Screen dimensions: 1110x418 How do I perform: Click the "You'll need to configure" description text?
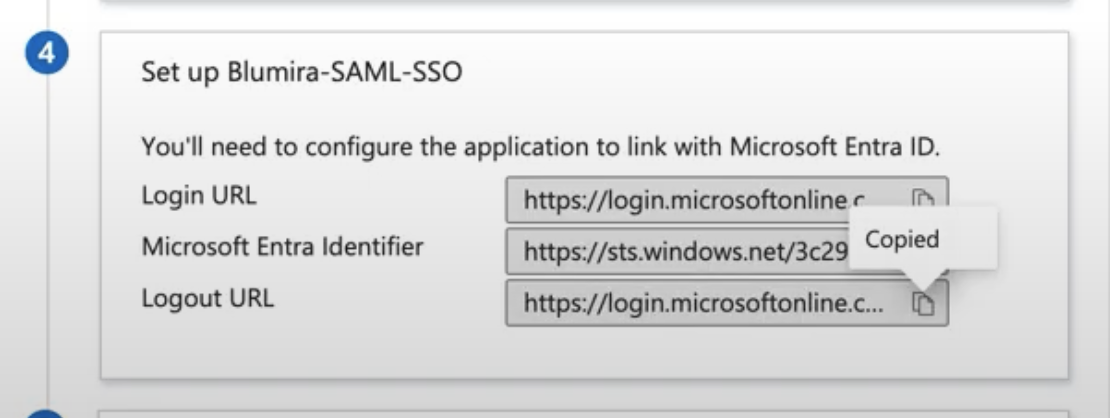click(x=540, y=147)
